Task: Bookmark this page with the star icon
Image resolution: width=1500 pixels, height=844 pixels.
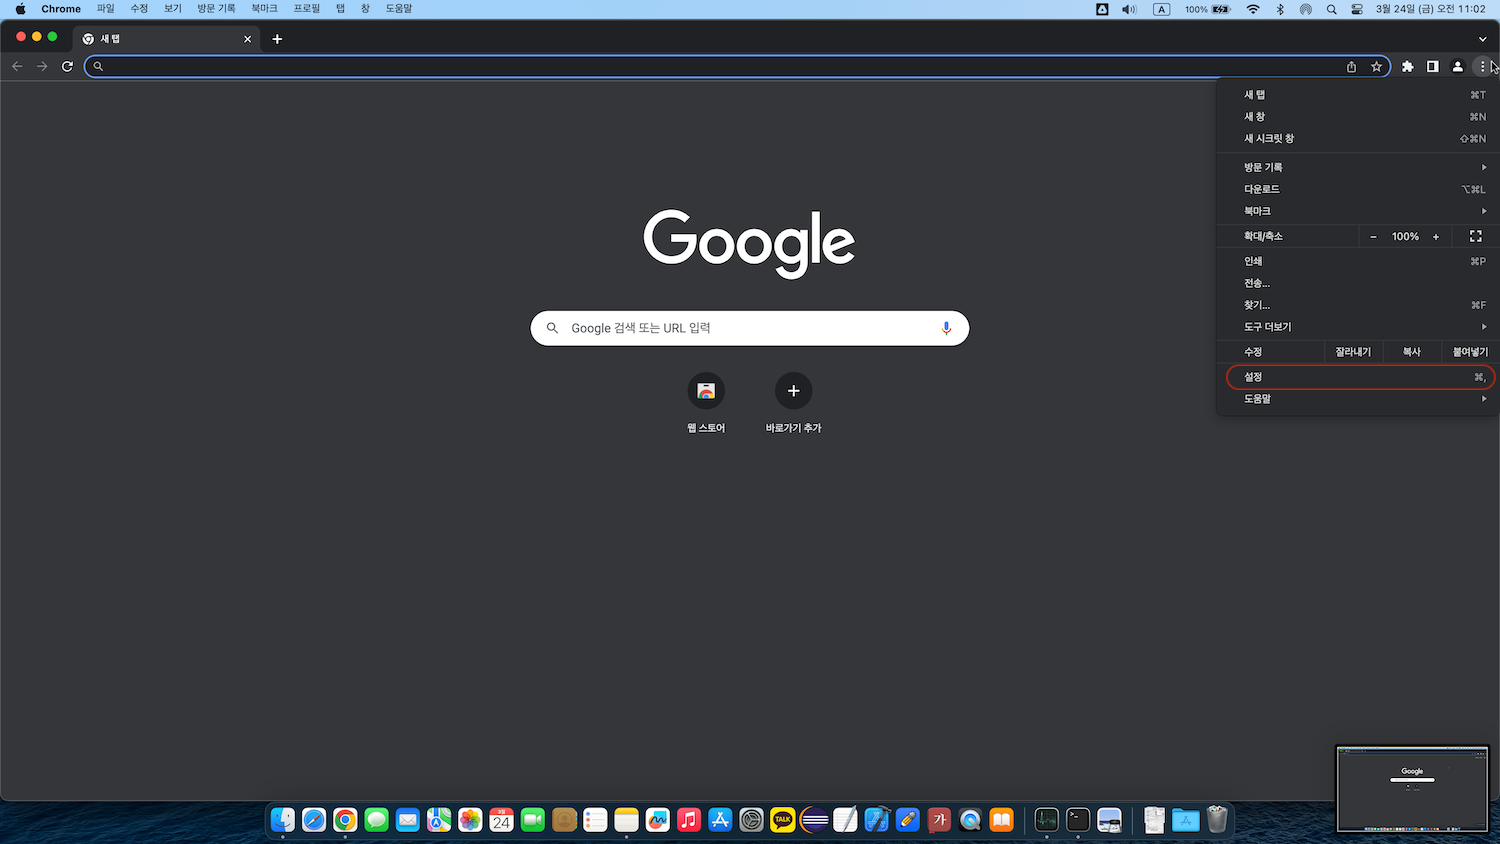Action: pos(1377,66)
